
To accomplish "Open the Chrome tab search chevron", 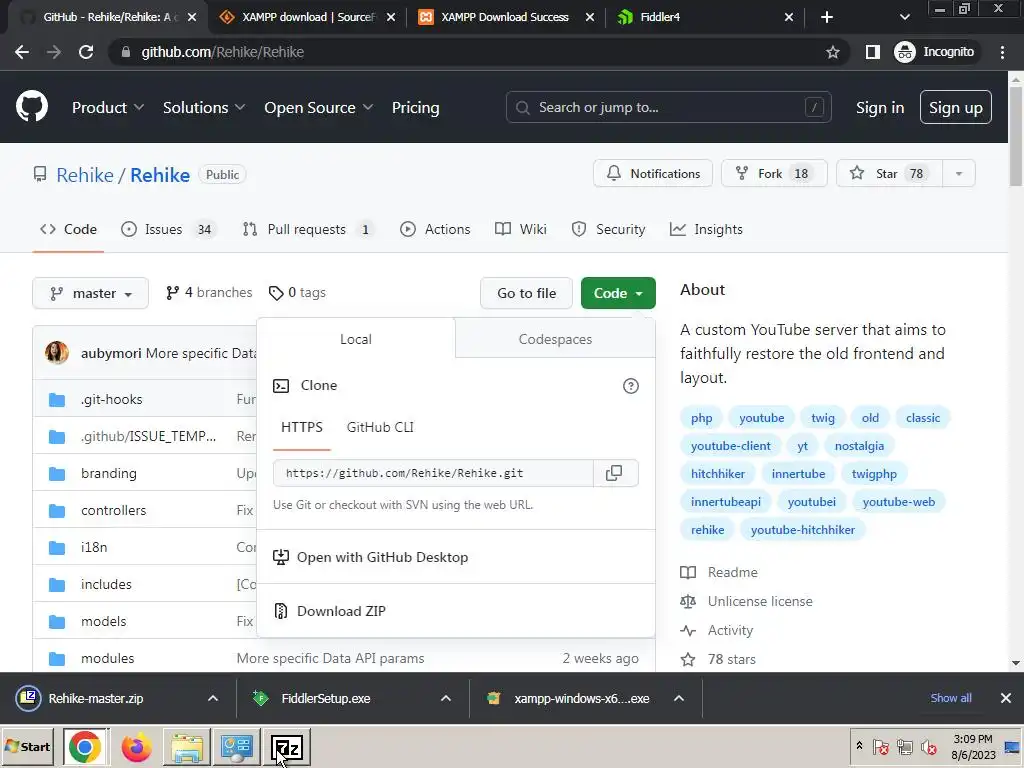I will [x=904, y=17].
